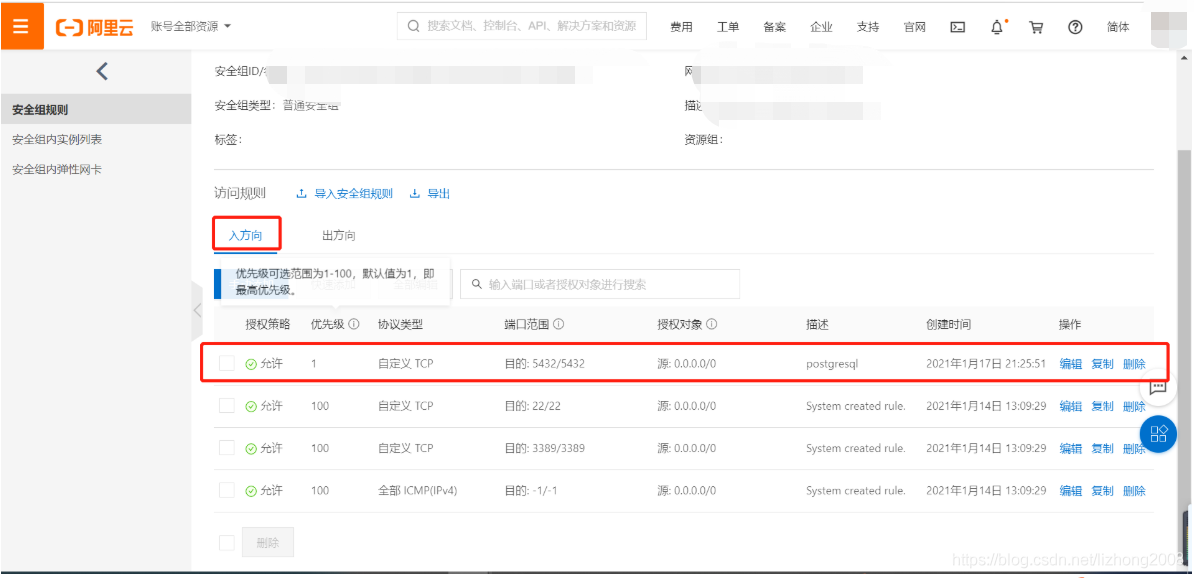Open the shopping cart icon
Image resolution: width=1194 pixels, height=578 pixels.
click(1036, 27)
